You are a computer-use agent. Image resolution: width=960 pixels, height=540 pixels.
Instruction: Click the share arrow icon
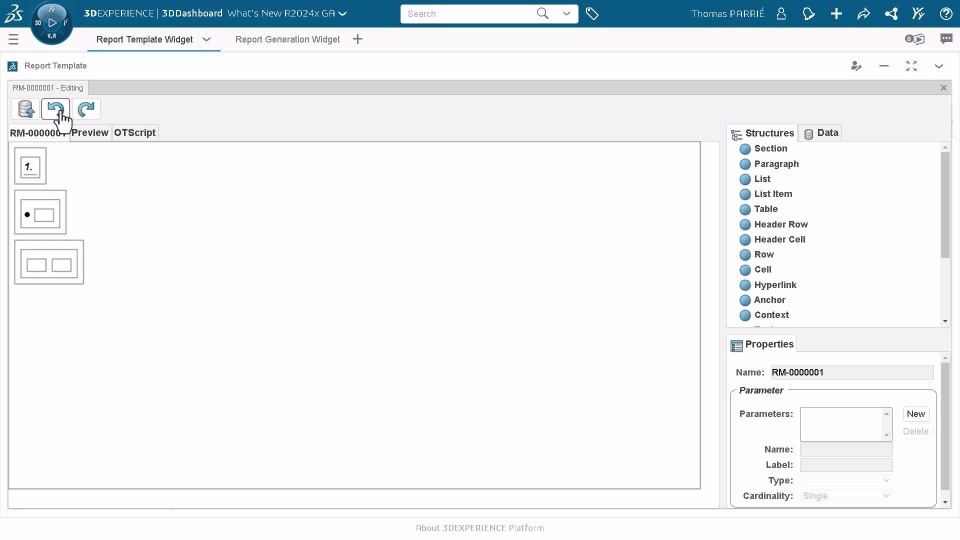[x=864, y=13]
